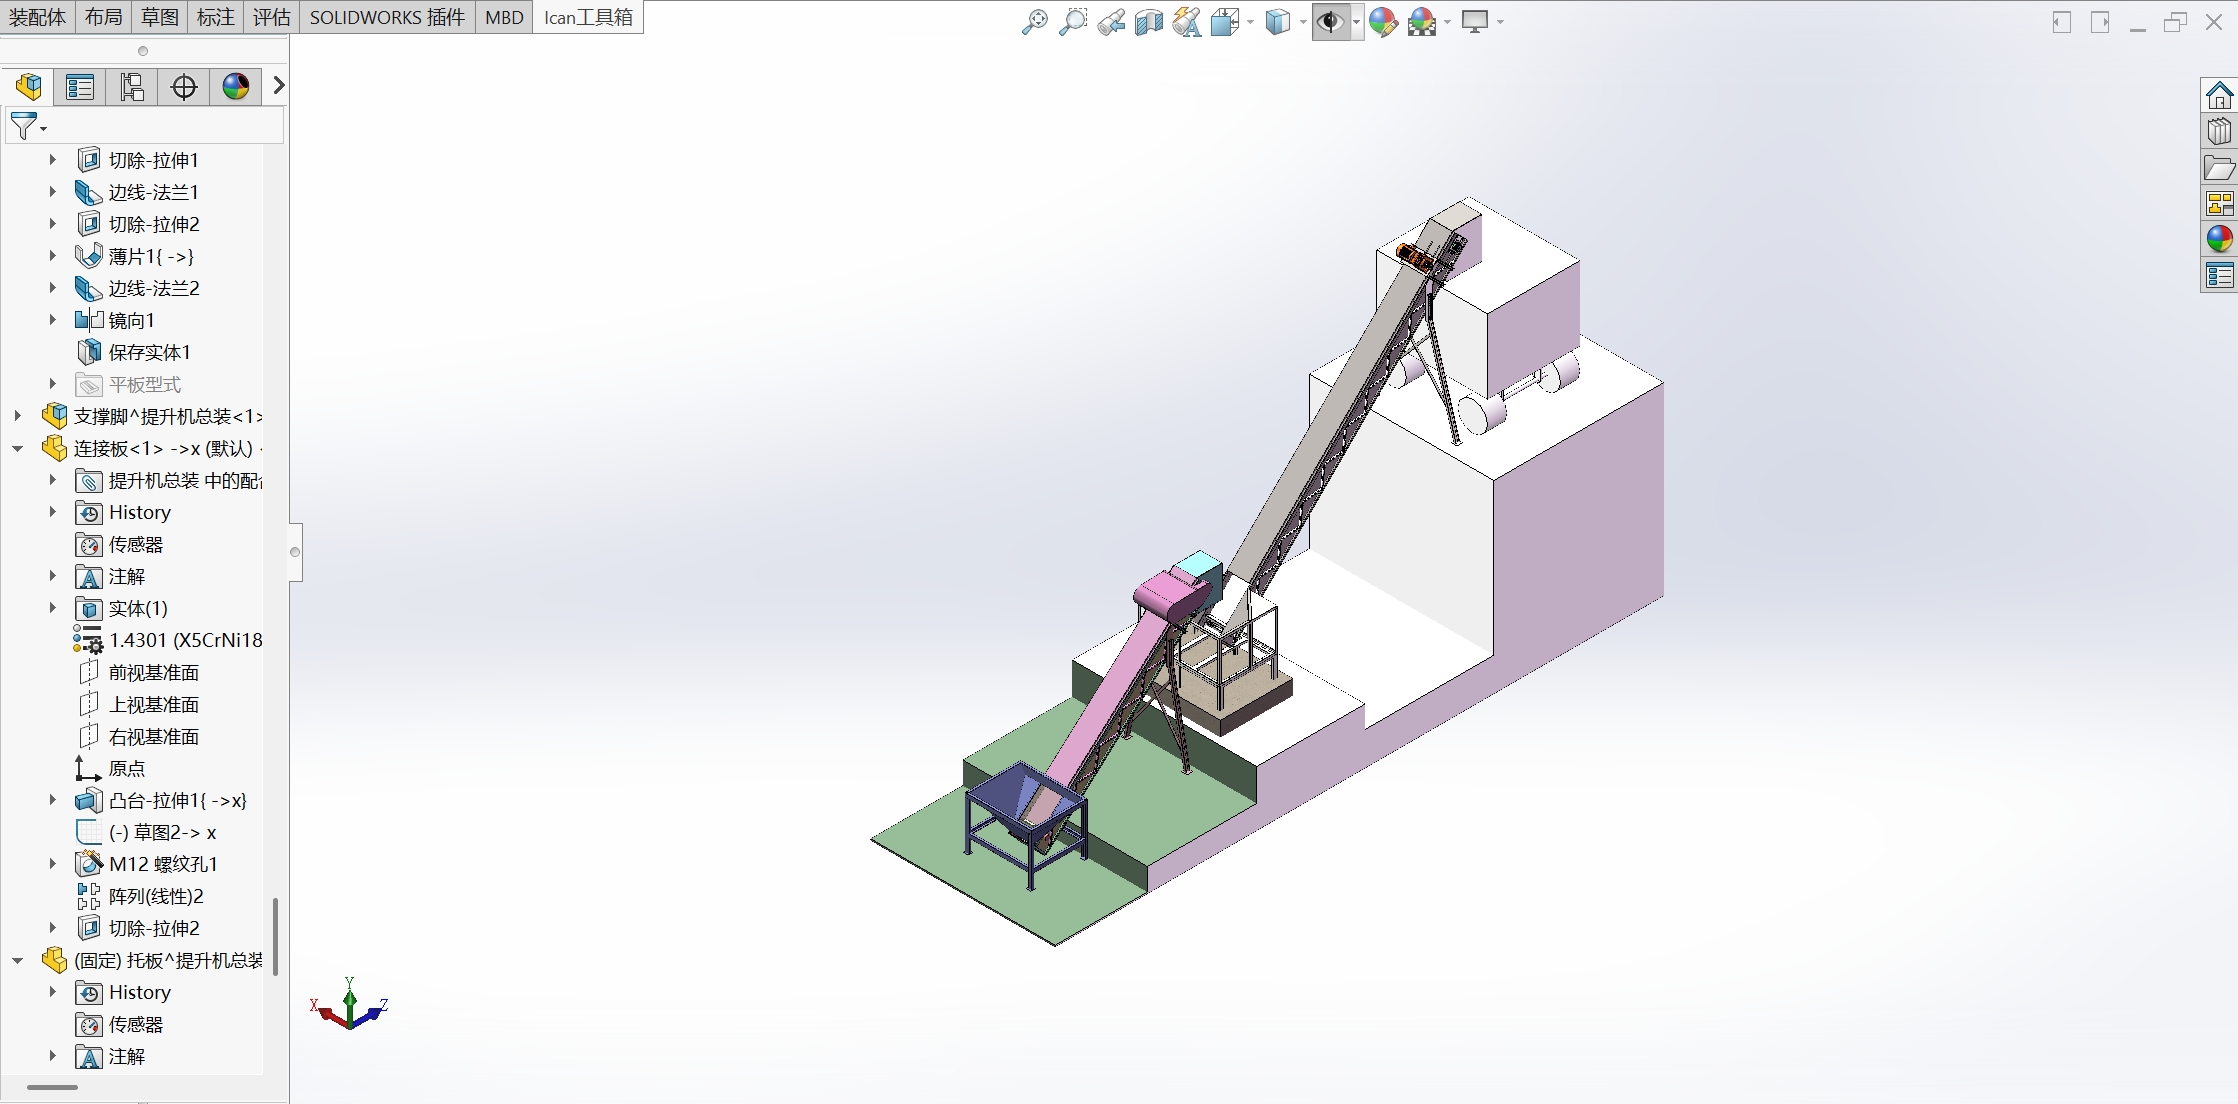Viewport: 2238px width, 1104px height.
Task: Select 右视基准面 plane
Action: 153,736
